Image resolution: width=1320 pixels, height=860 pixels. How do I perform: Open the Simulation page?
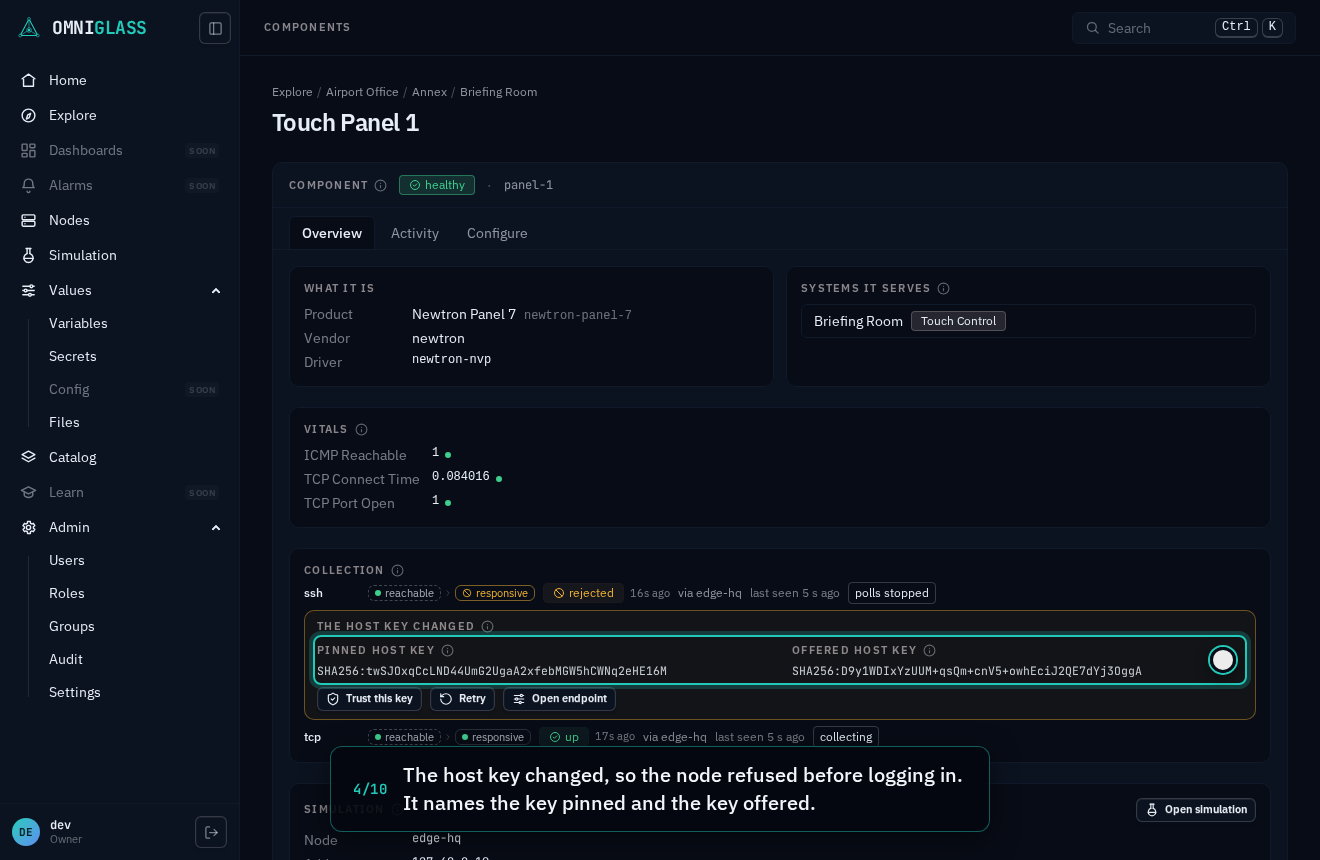[x=120, y=255]
